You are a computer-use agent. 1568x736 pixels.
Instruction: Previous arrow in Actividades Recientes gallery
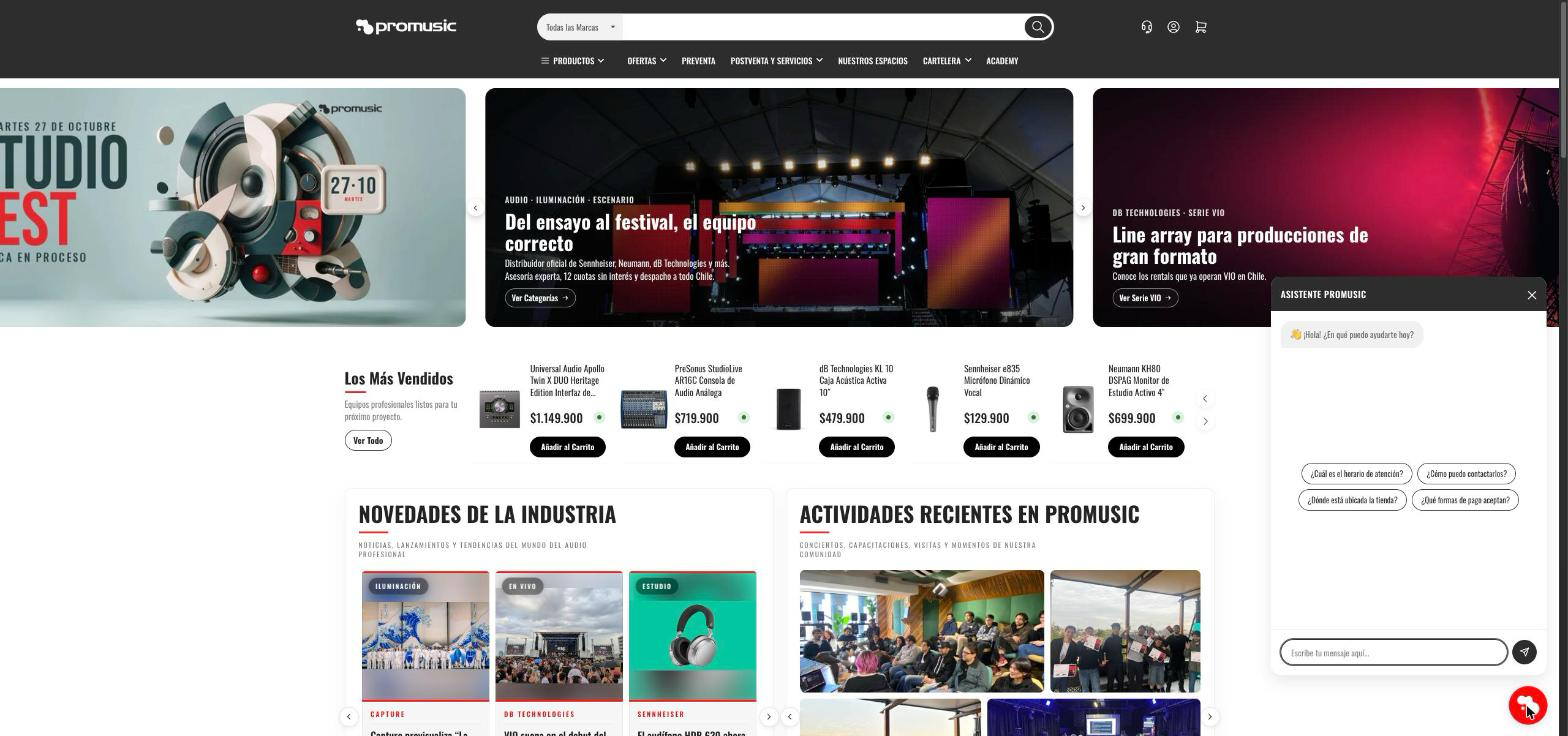click(789, 716)
